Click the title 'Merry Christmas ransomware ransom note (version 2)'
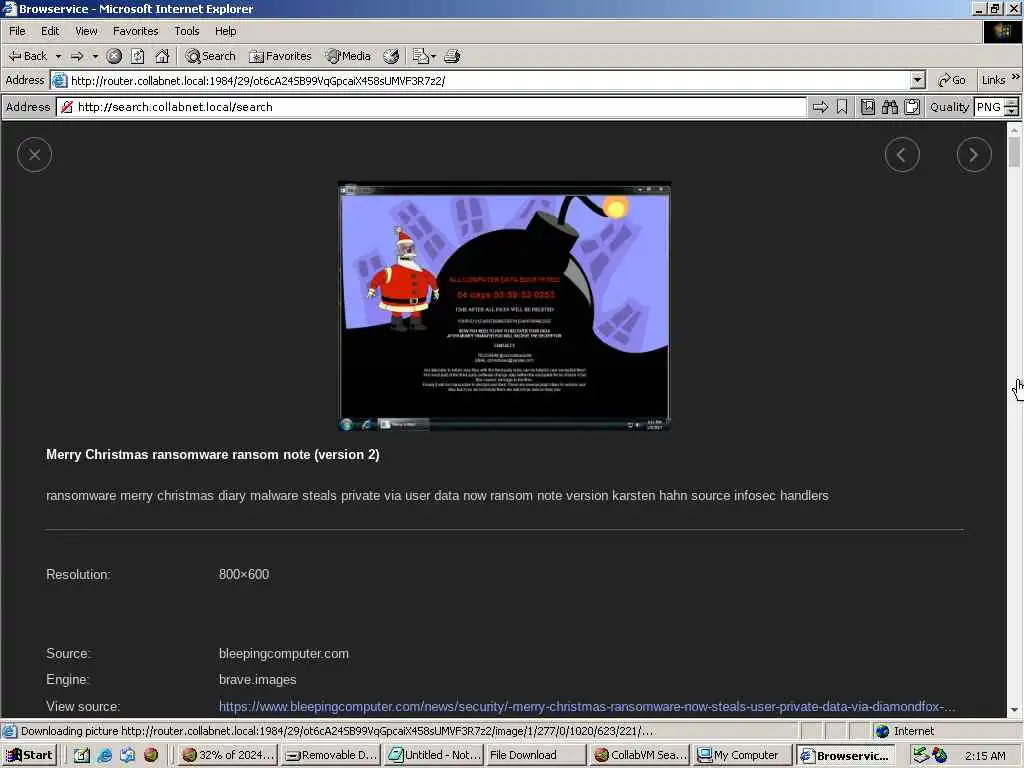The image size is (1024, 768). tap(213, 455)
